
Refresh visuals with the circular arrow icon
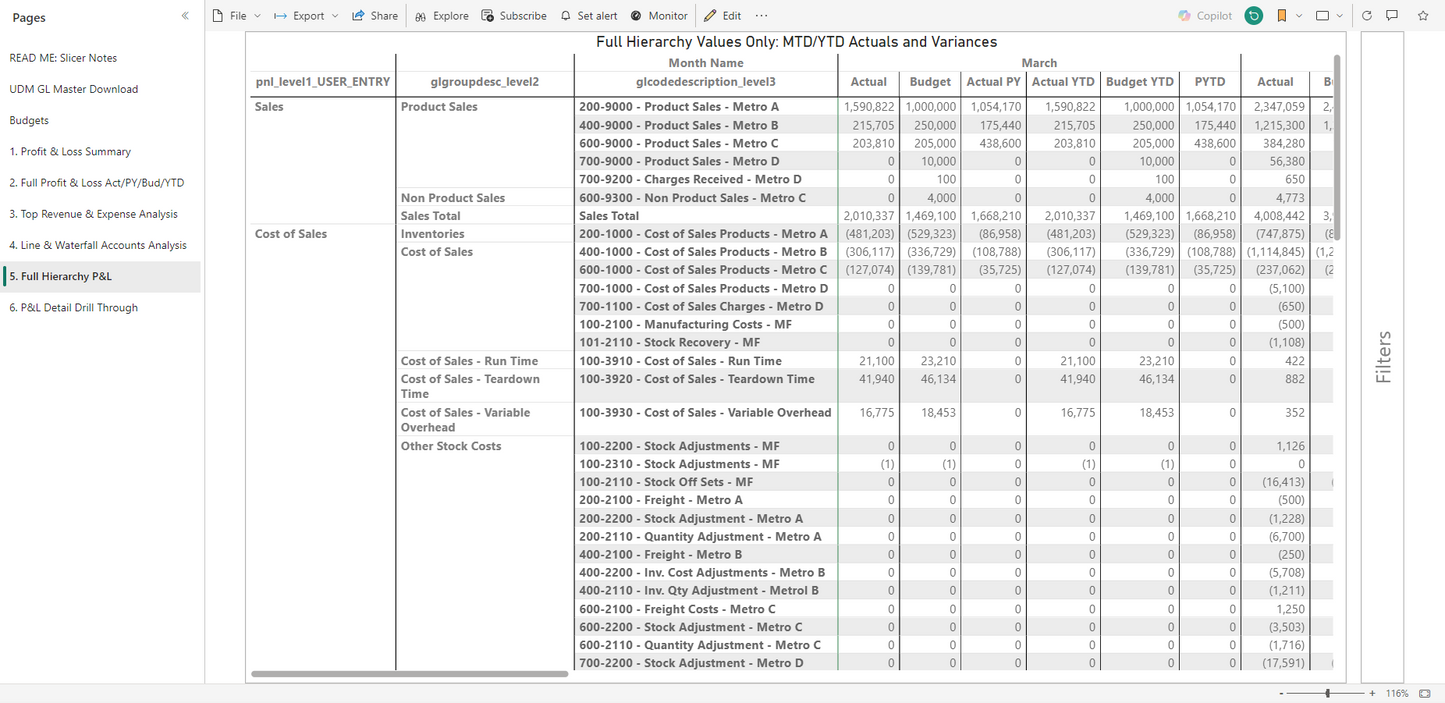(x=1367, y=16)
